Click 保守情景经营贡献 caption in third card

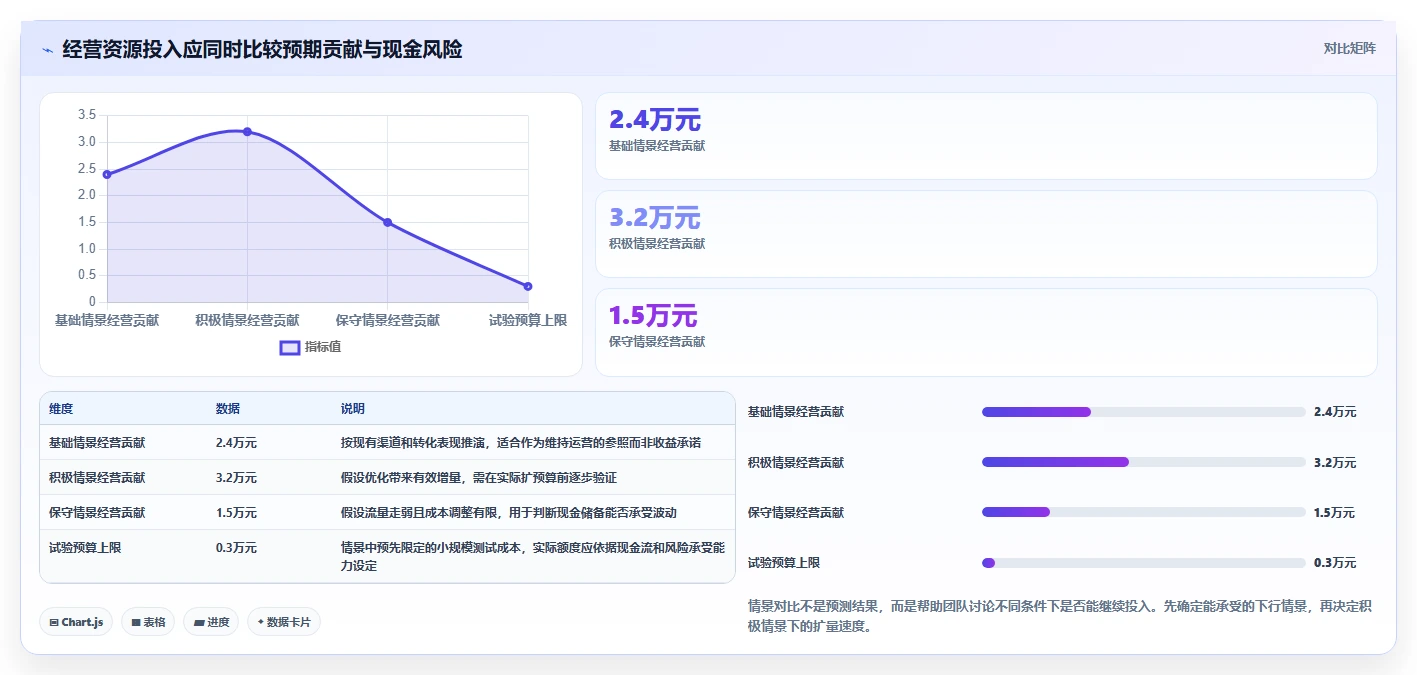click(657, 342)
